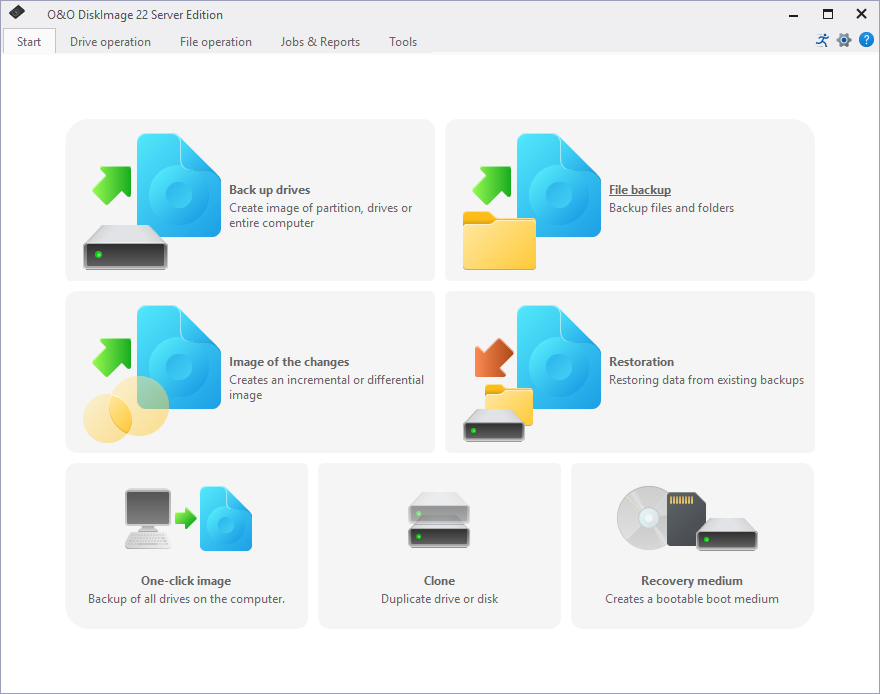
Task: Click the Restoration icon
Action: tap(532, 372)
